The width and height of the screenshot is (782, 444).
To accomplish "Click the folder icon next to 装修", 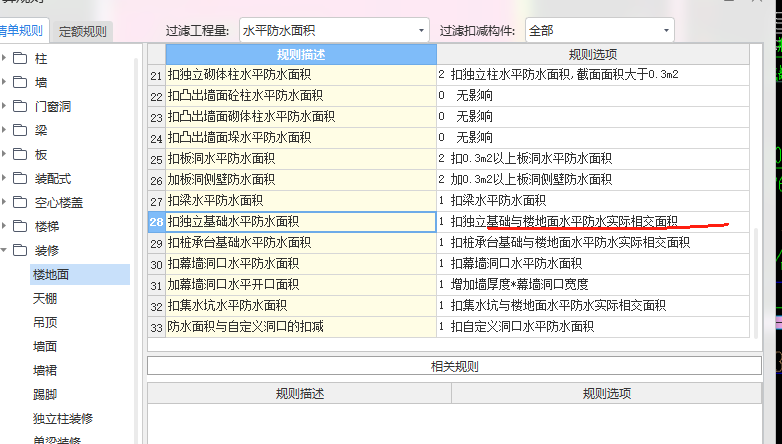I will click(x=20, y=250).
